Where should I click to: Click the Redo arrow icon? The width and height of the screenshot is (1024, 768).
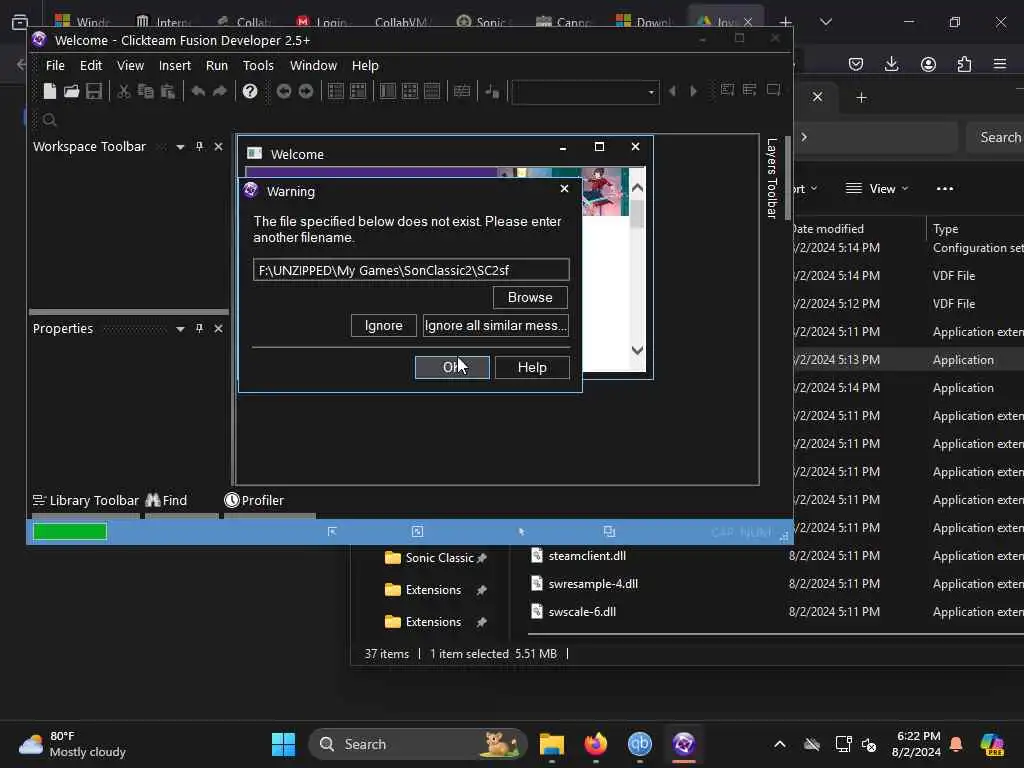click(220, 91)
